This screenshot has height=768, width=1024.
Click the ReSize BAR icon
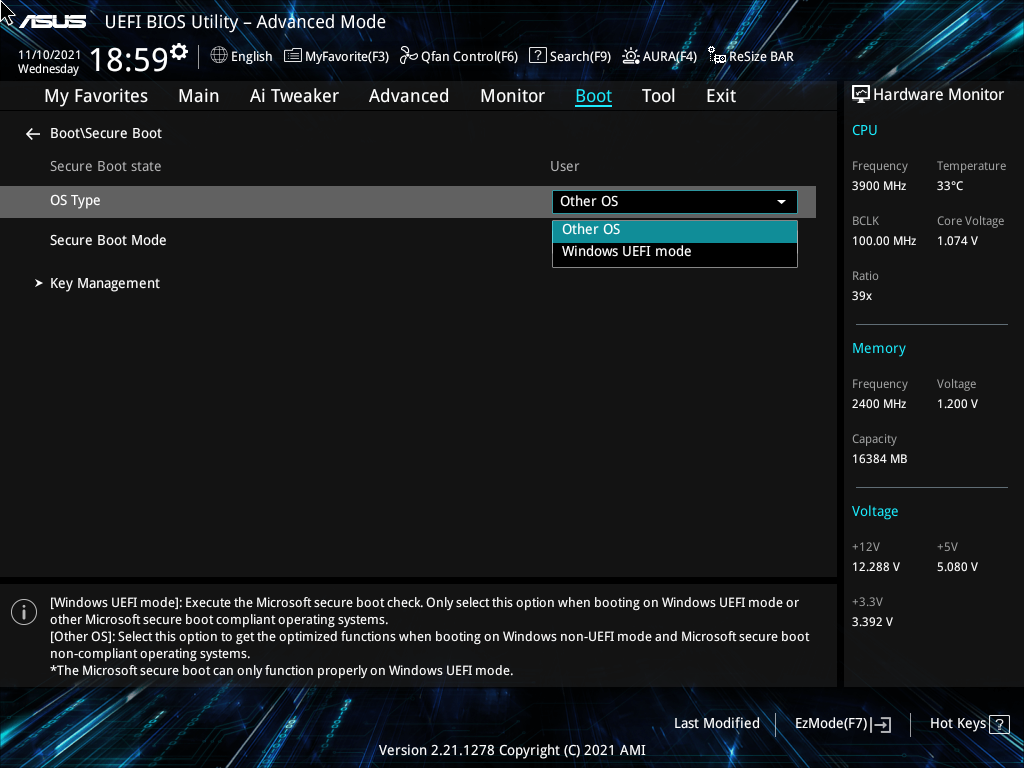717,56
